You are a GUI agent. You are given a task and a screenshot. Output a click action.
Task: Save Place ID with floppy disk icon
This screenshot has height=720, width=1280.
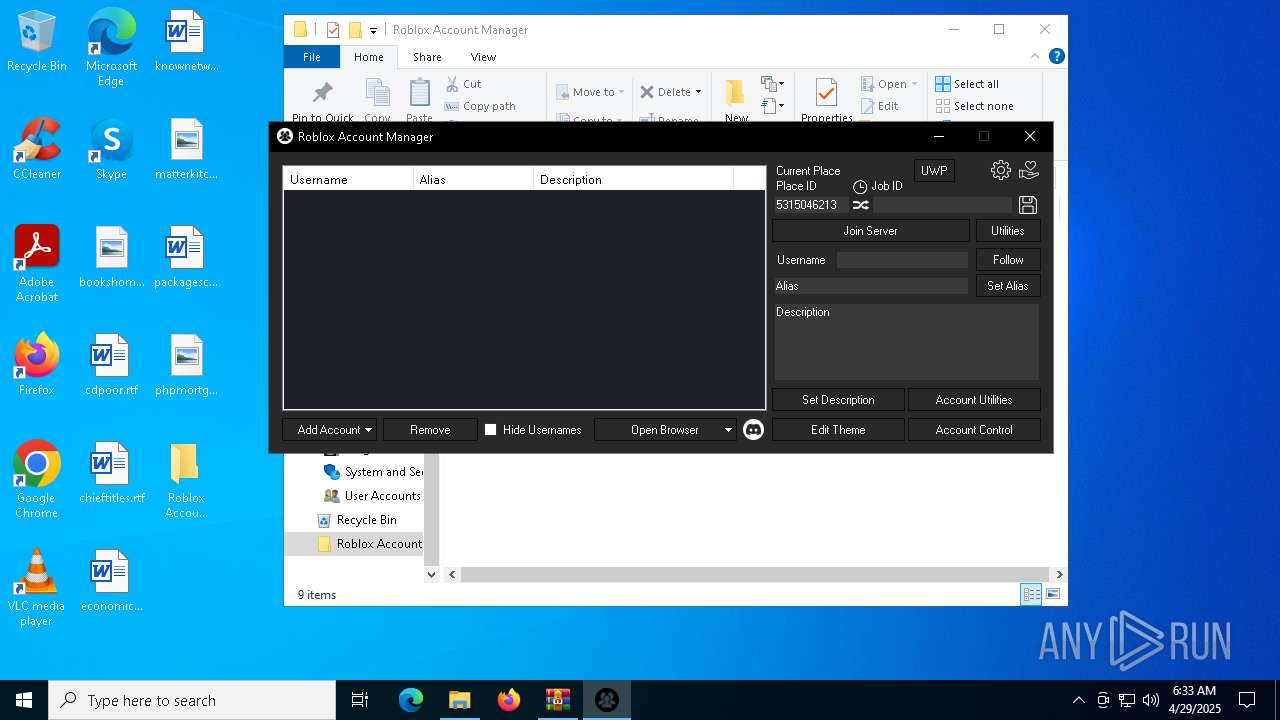click(1028, 205)
